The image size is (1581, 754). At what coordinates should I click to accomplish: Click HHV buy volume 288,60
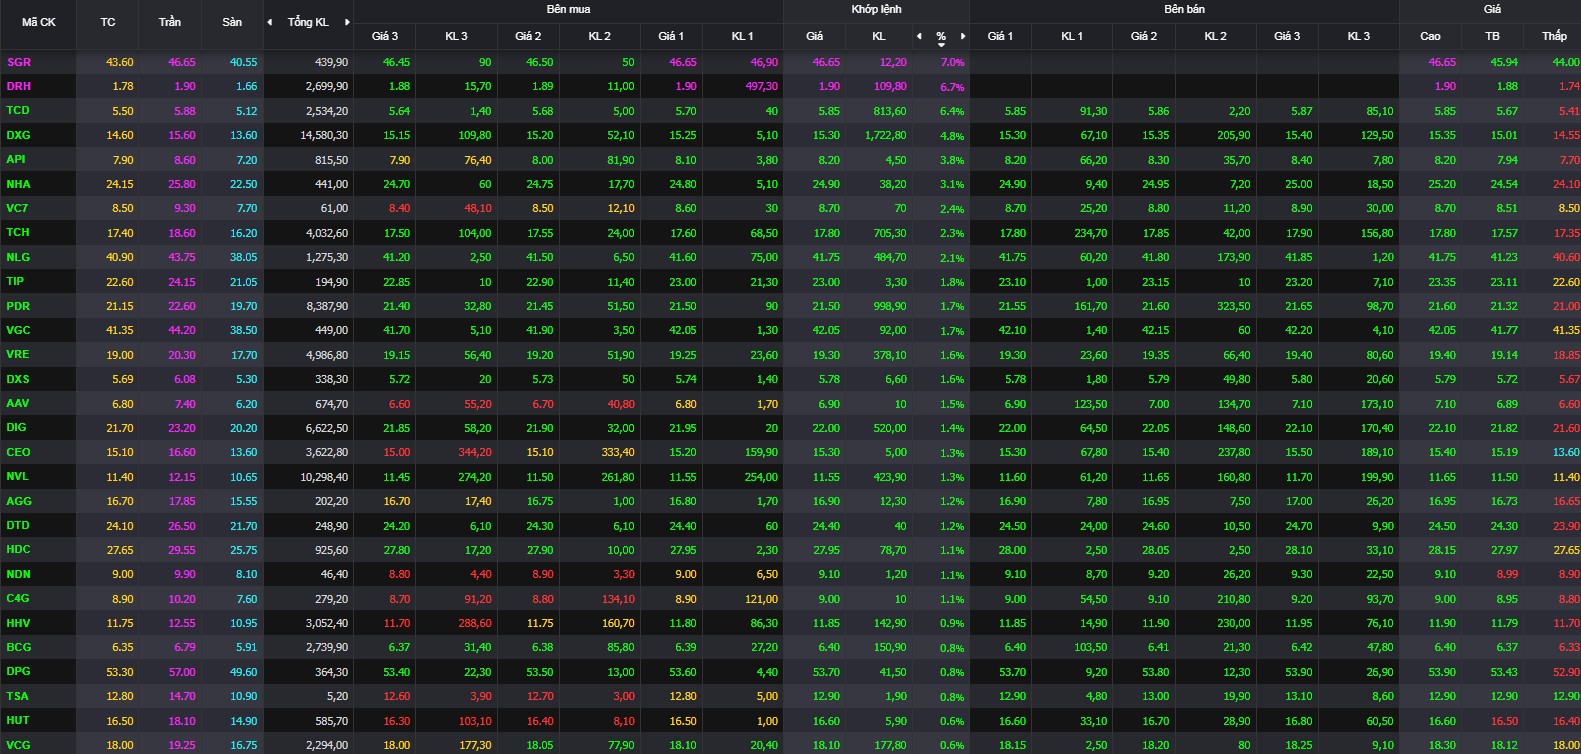[x=474, y=623]
